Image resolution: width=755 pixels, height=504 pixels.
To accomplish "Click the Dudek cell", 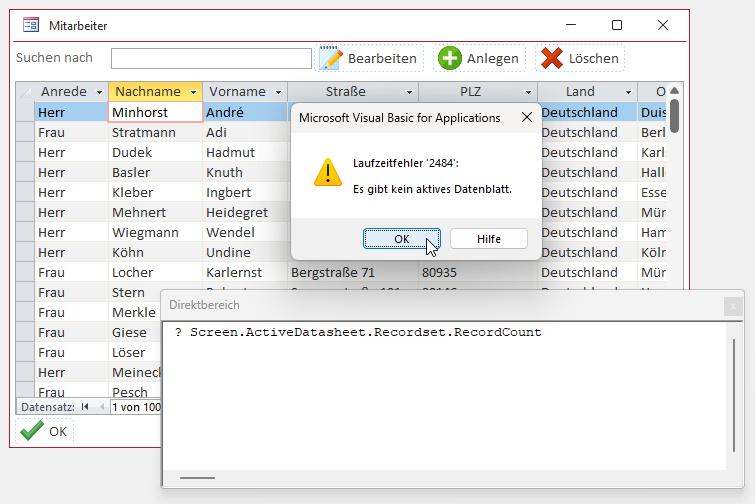I will 155,153.
